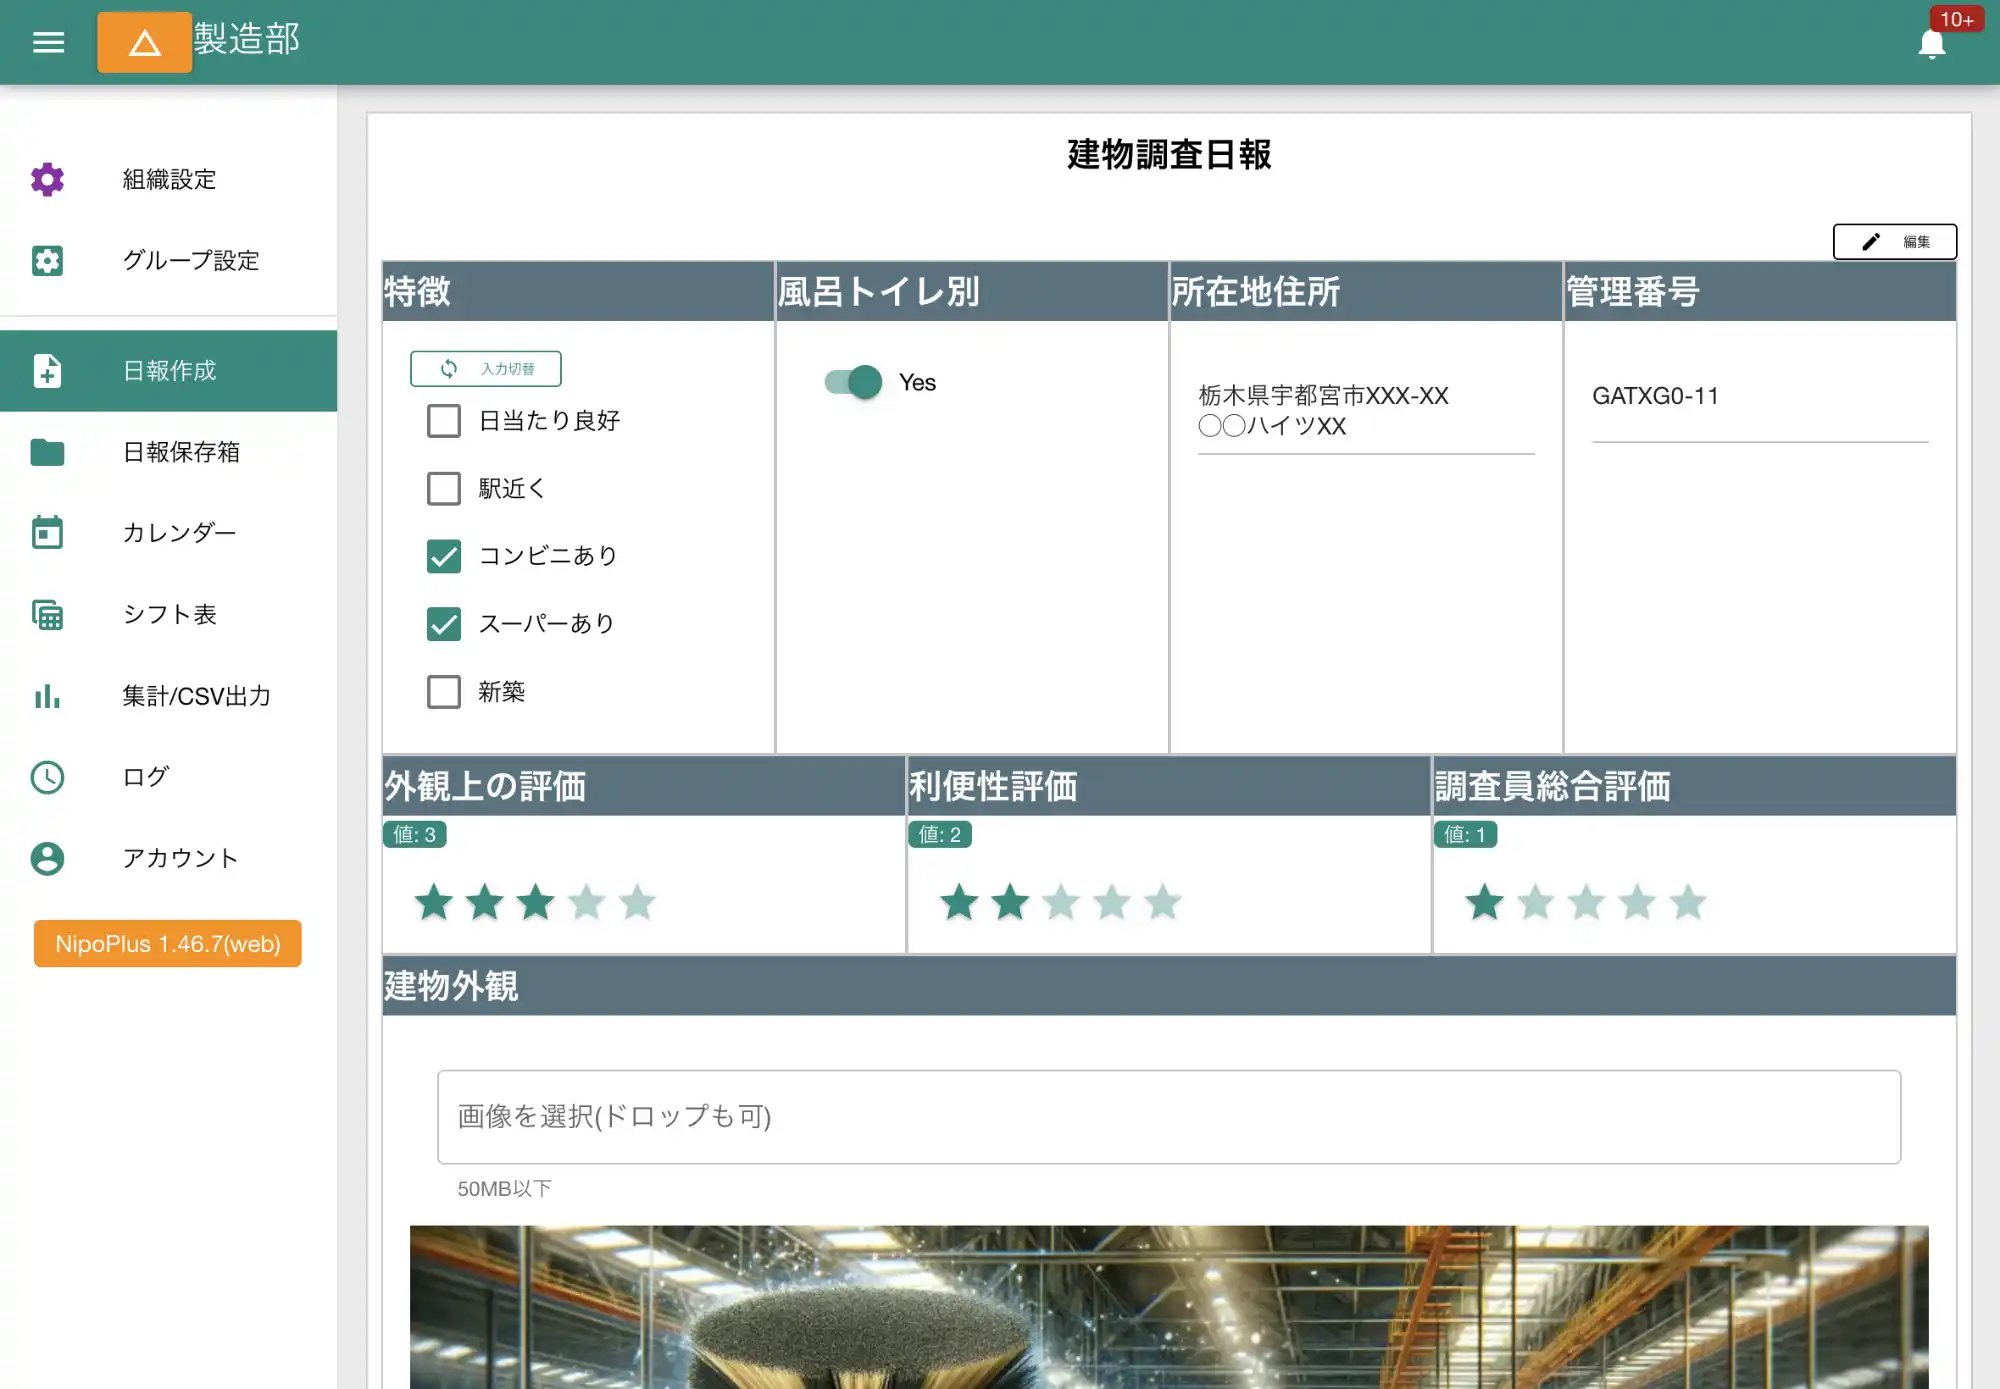Click the notification bell icon
This screenshot has width=2000, height=1389.
coord(1931,44)
